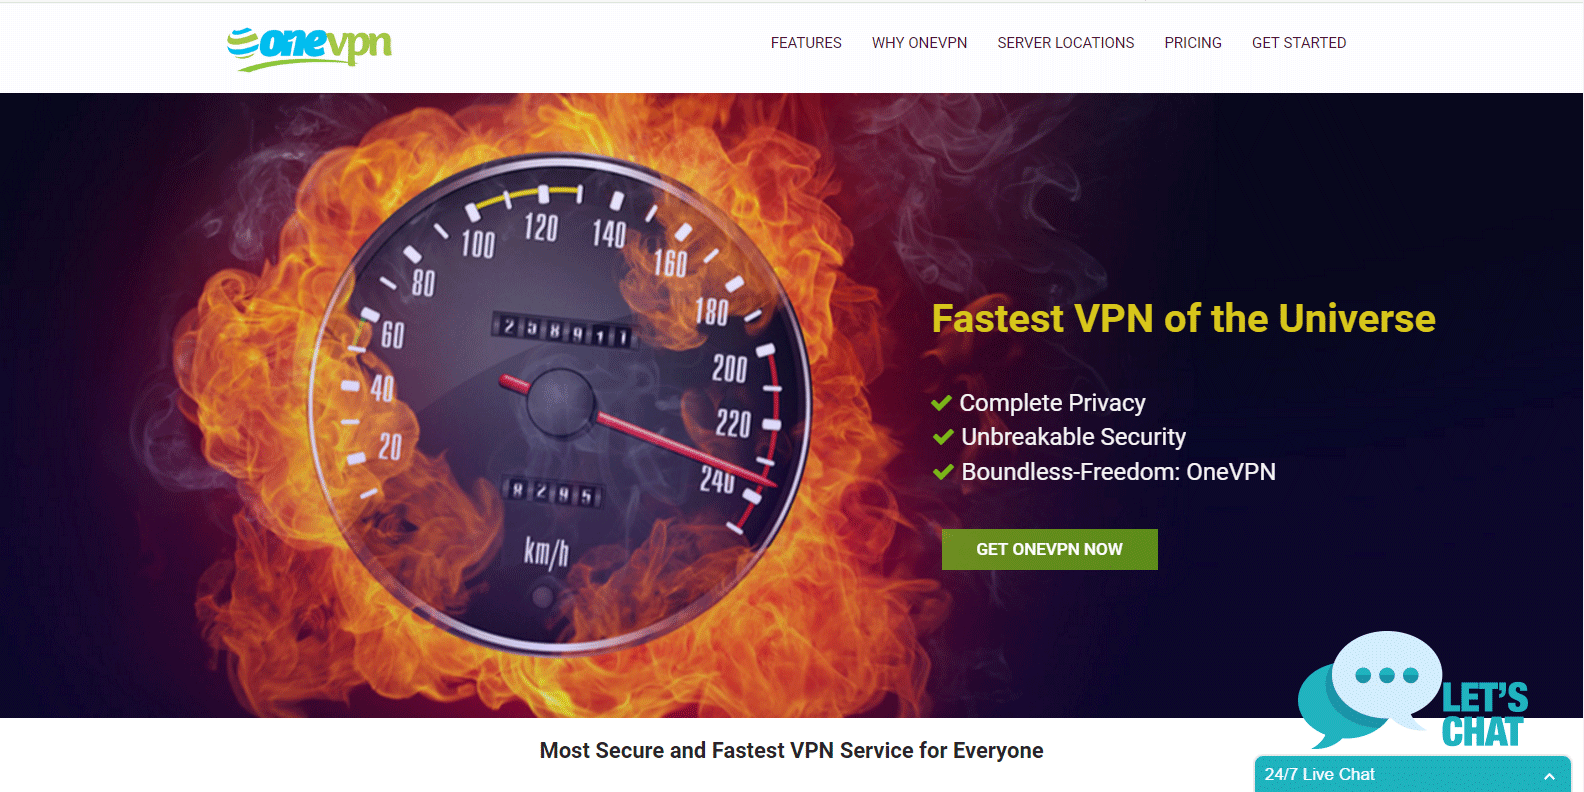Click the Complete Privacy checkmark icon

[941, 403]
